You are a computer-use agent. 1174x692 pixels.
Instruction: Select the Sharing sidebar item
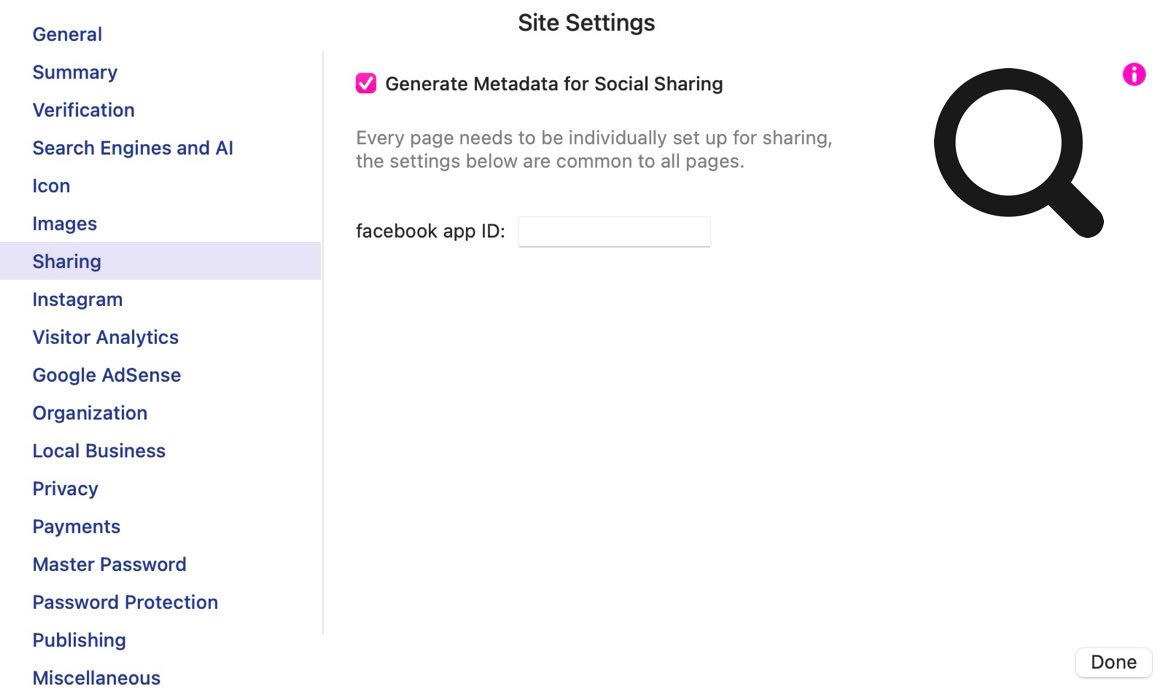point(66,262)
